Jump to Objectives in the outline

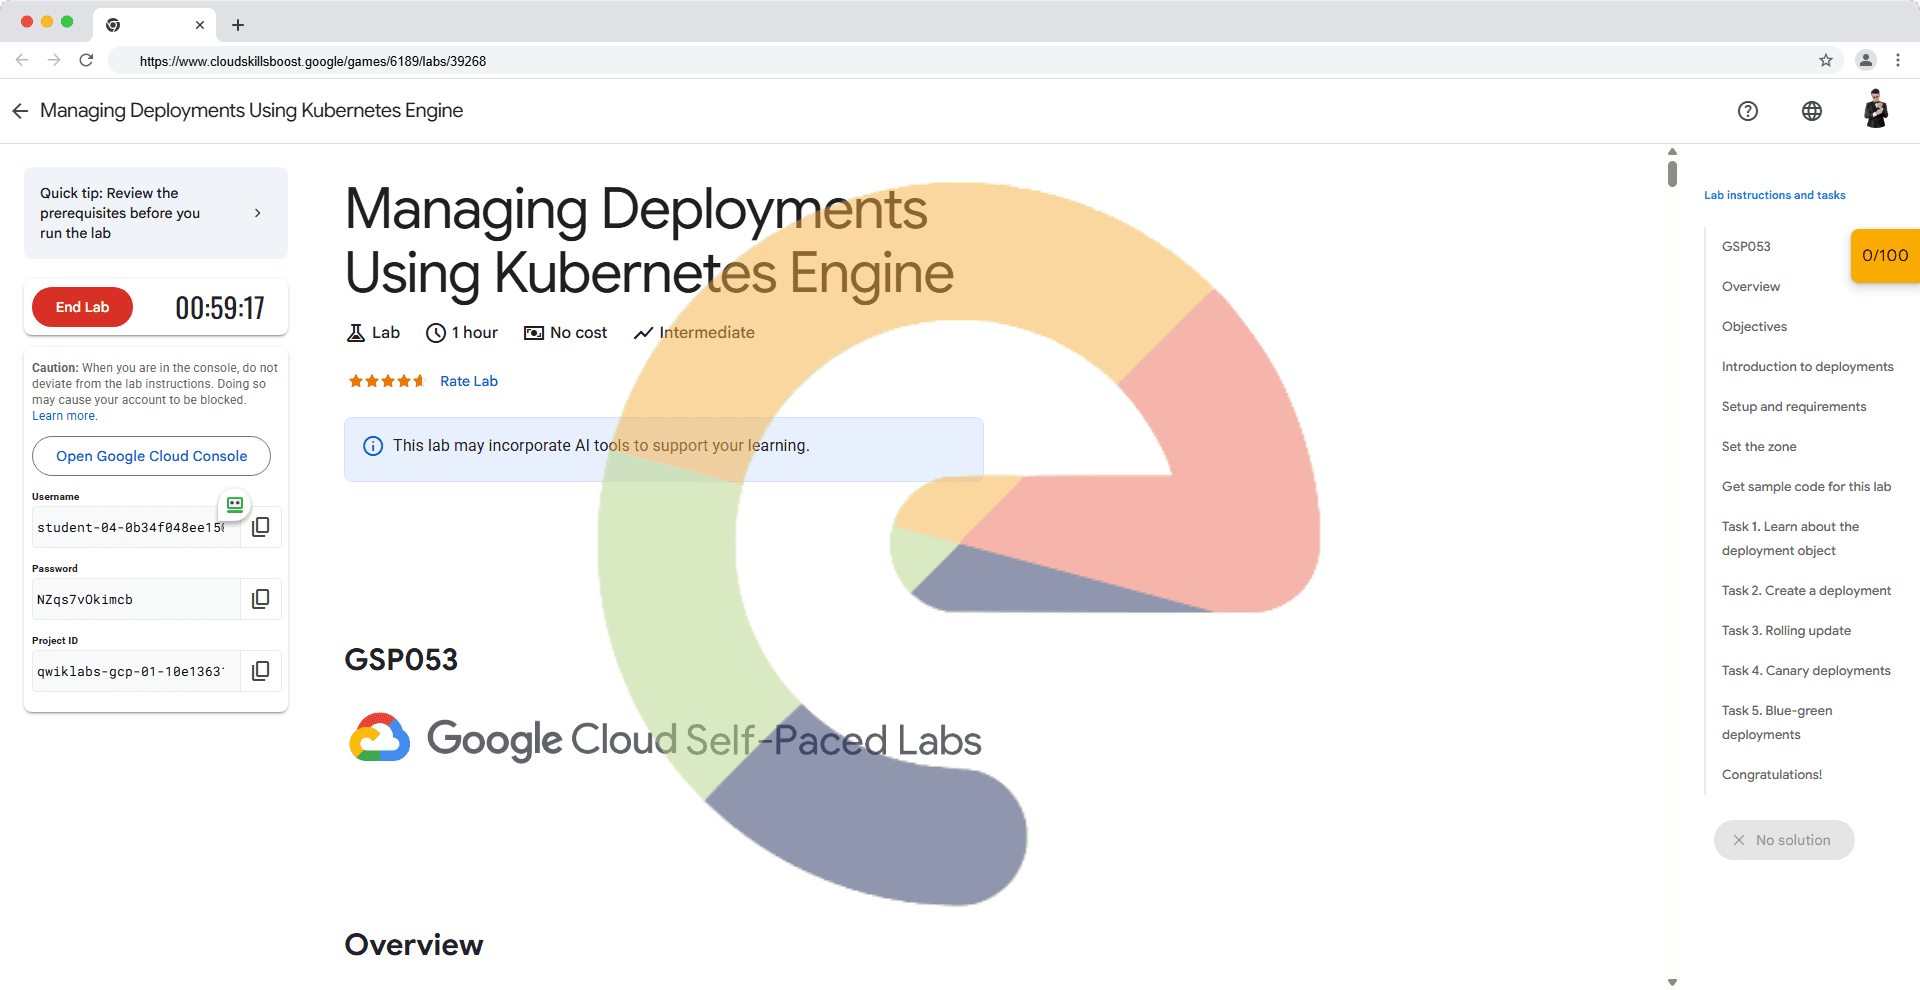point(1754,327)
